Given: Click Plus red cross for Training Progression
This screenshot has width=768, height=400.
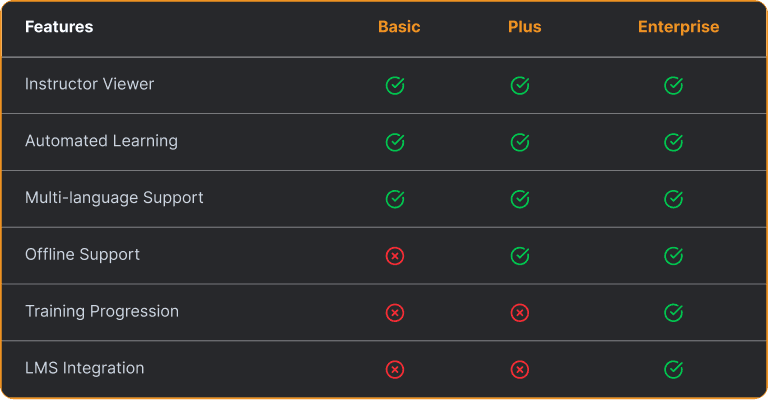Looking at the screenshot, I should (520, 313).
